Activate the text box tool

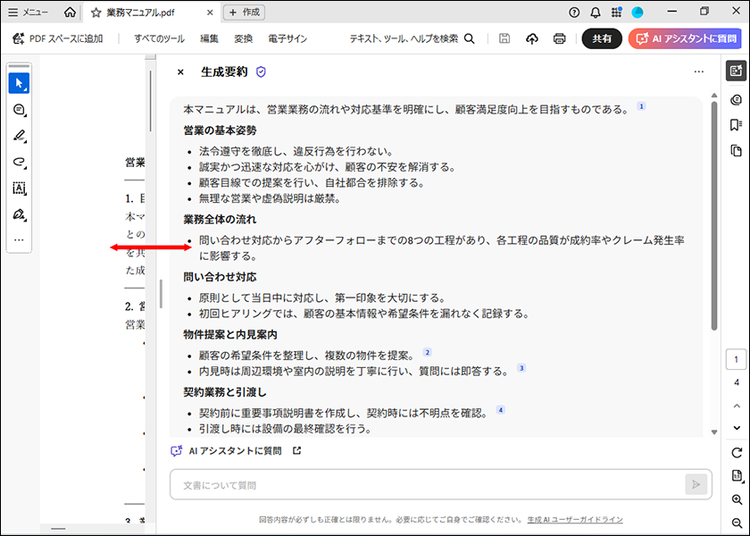coord(19,188)
